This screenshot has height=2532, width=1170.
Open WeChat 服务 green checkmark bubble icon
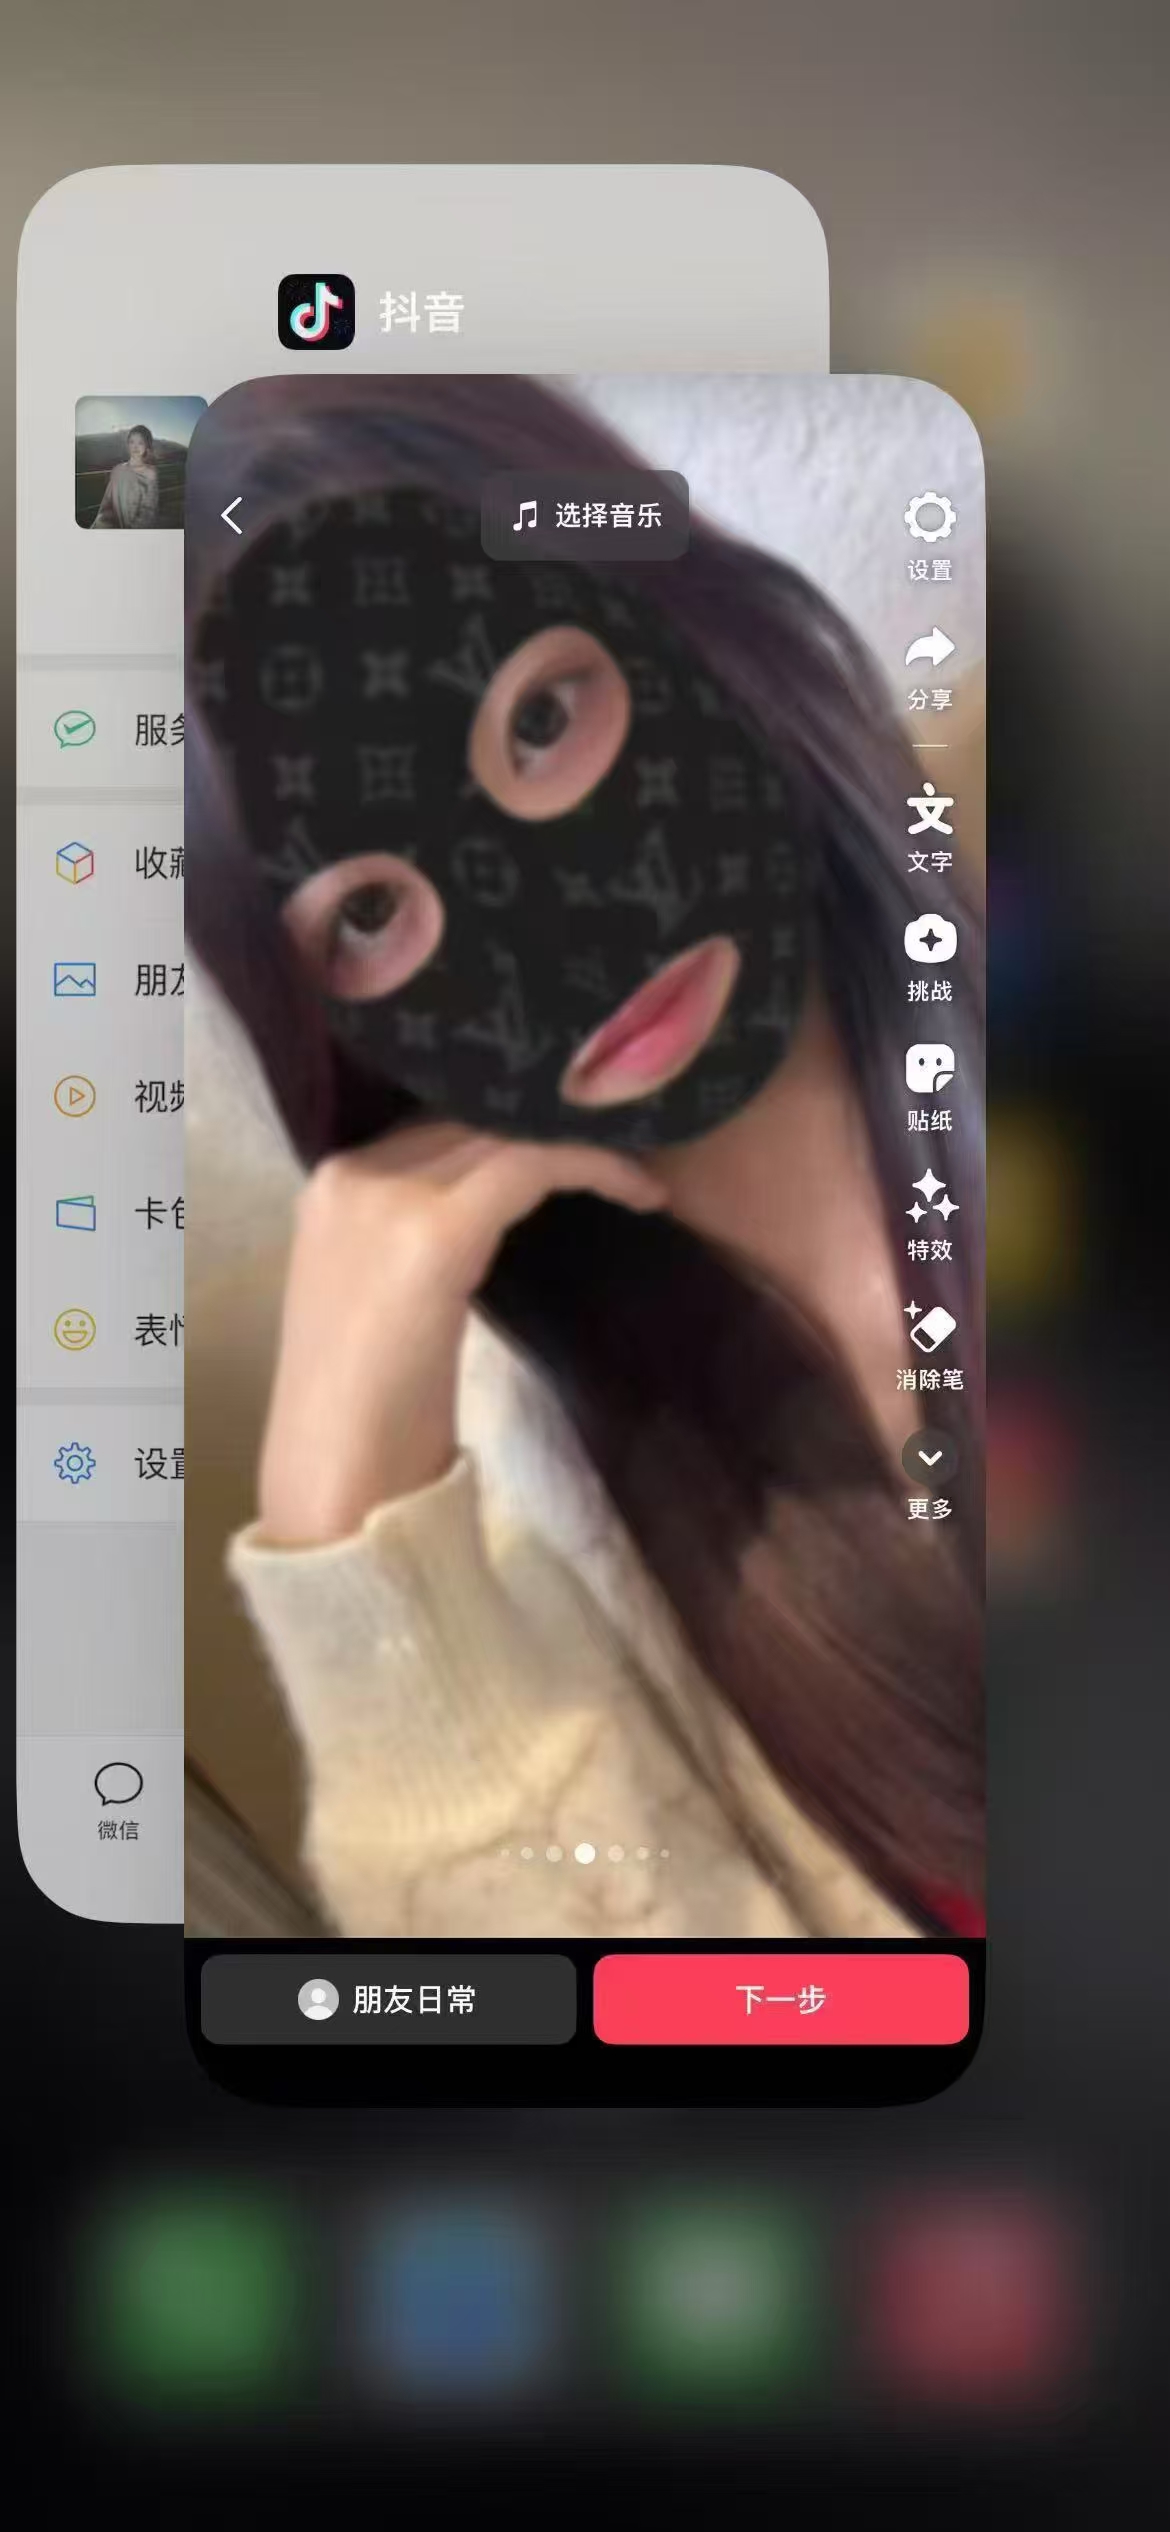coord(75,730)
